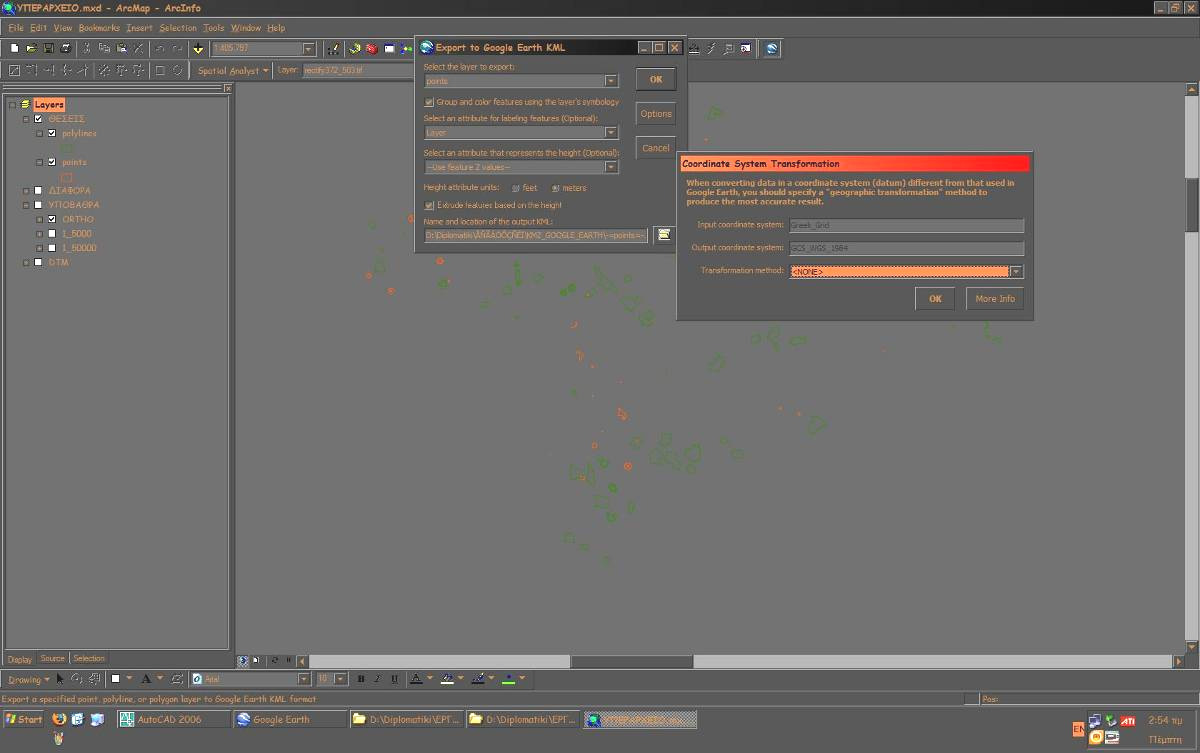Toggle group and color features by symbology
This screenshot has width=1200, height=753.
pyautogui.click(x=429, y=102)
